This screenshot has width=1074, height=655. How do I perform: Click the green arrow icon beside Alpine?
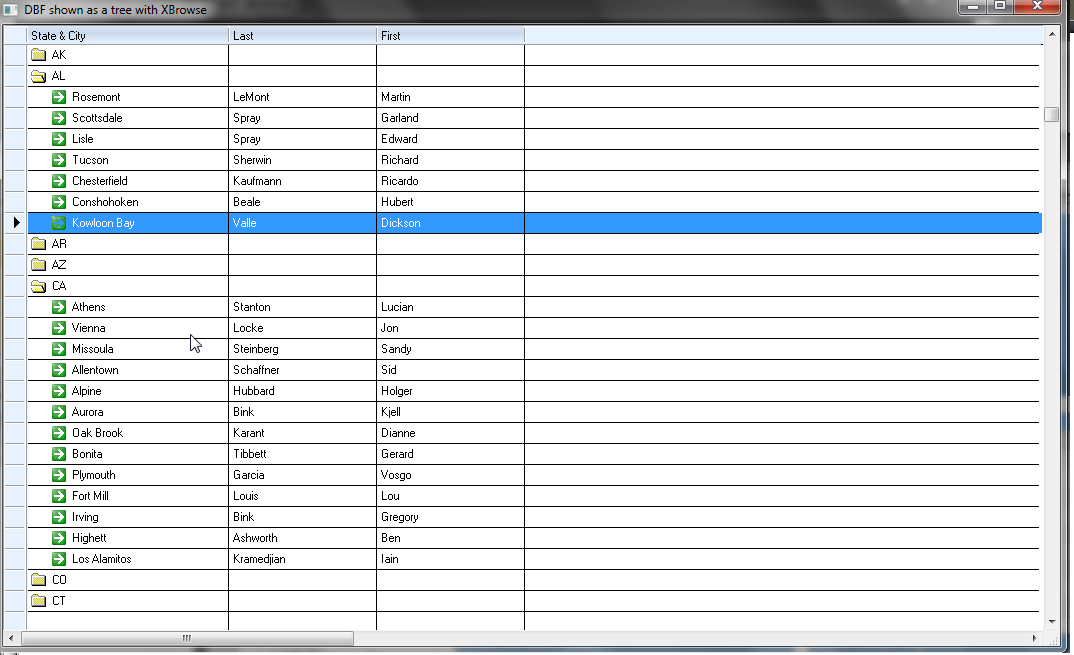tap(59, 391)
